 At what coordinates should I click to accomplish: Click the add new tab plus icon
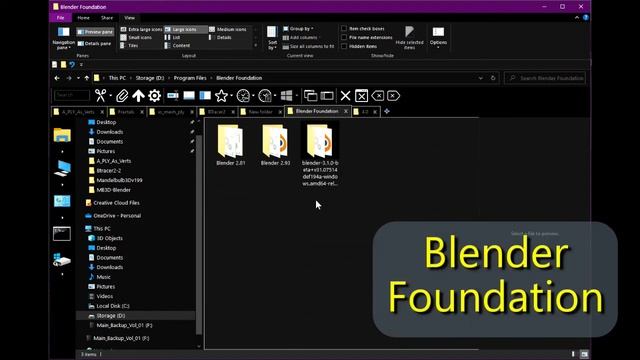pos(387,111)
